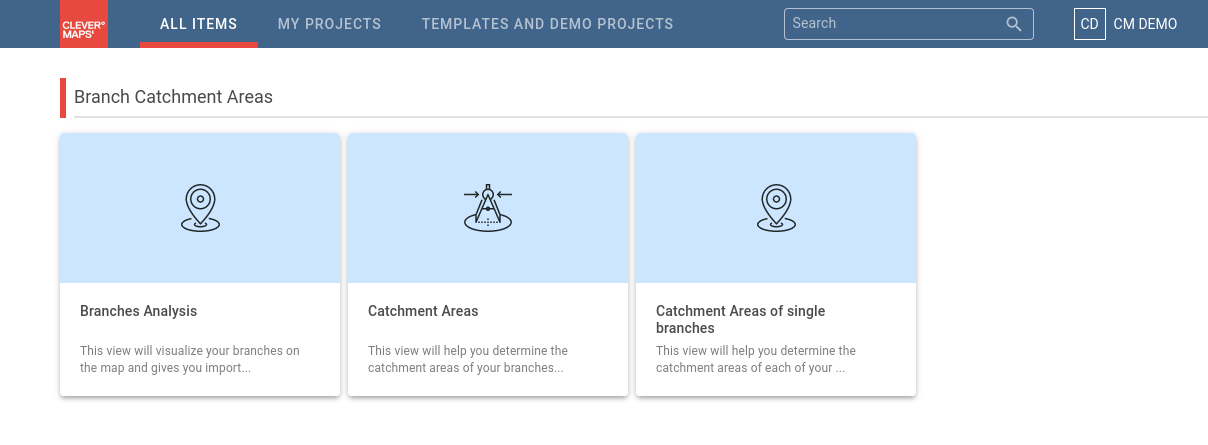Click the Catchment Areas card description text
Screen dimensions: 1208x445
[468, 359]
